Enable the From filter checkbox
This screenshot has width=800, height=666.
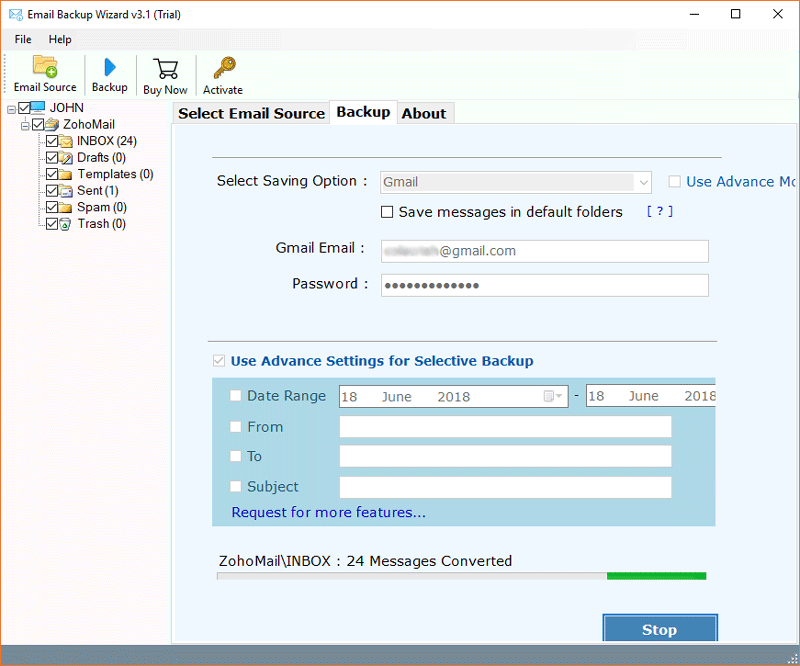[235, 427]
